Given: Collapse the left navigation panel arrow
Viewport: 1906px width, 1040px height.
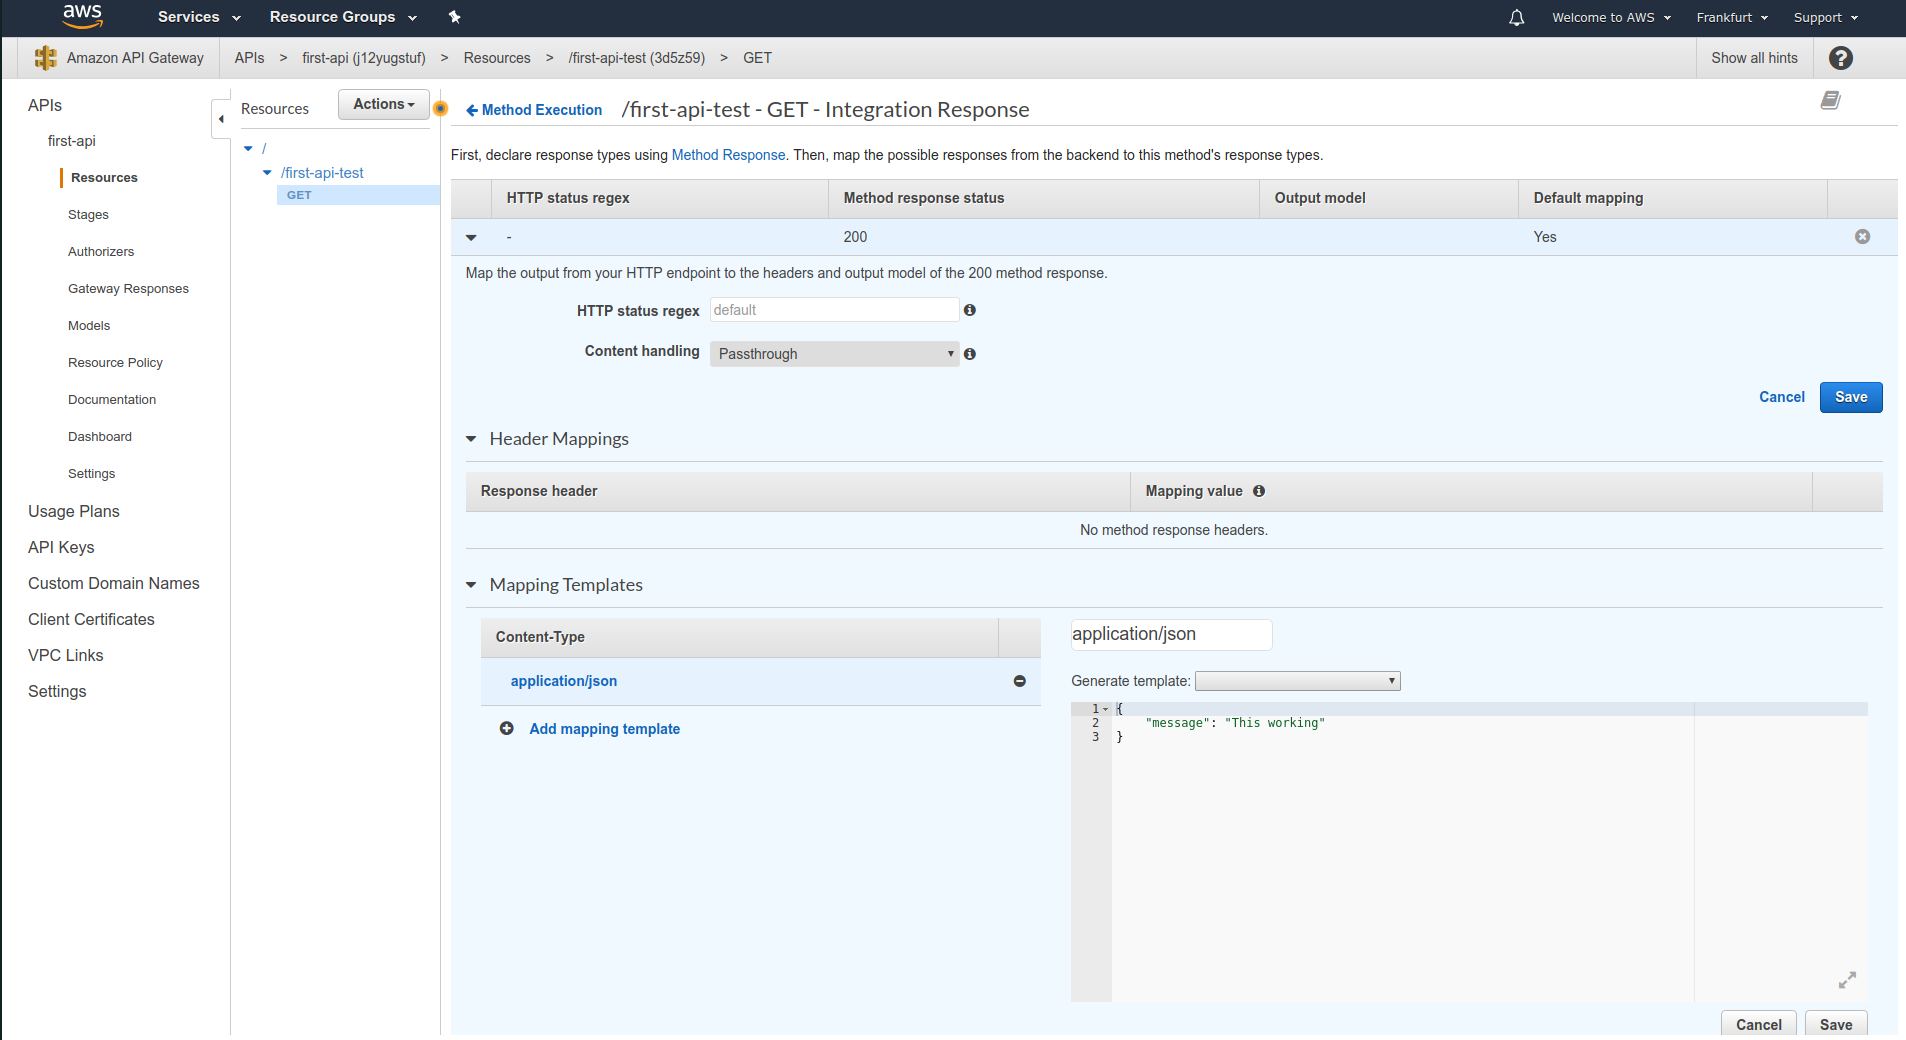Looking at the screenshot, I should (x=221, y=119).
